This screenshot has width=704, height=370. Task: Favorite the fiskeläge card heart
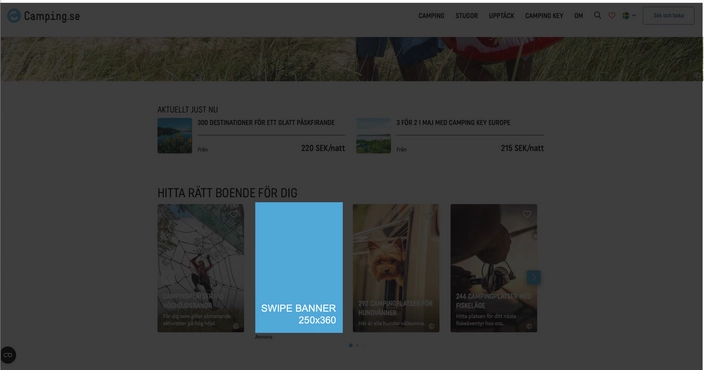[x=527, y=215]
